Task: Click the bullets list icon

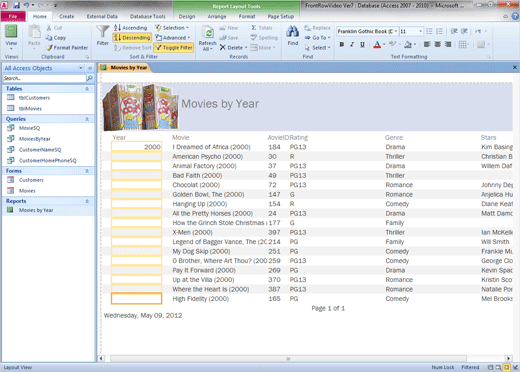Action: coord(429,31)
